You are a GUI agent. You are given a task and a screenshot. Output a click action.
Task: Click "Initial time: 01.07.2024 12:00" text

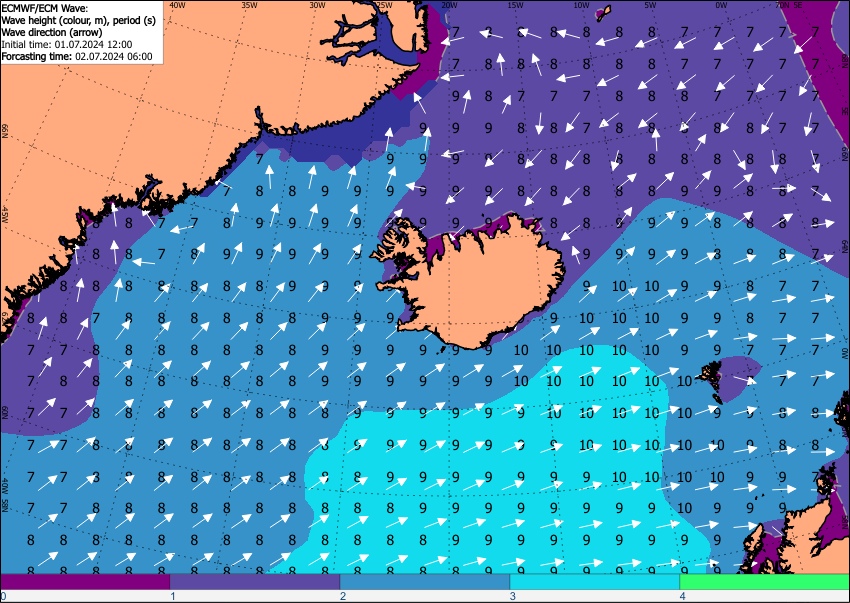click(x=67, y=44)
